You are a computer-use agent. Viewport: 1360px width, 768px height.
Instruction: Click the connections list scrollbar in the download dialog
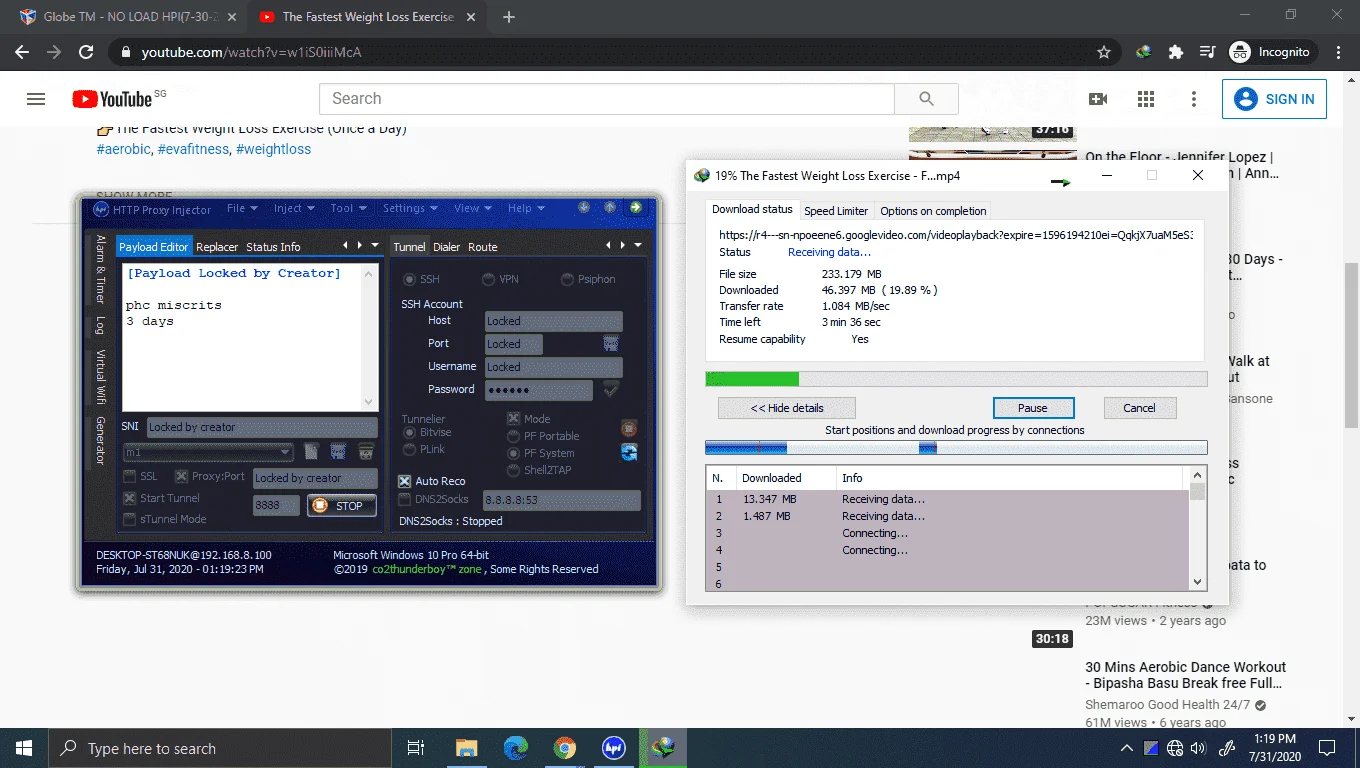(1198, 528)
